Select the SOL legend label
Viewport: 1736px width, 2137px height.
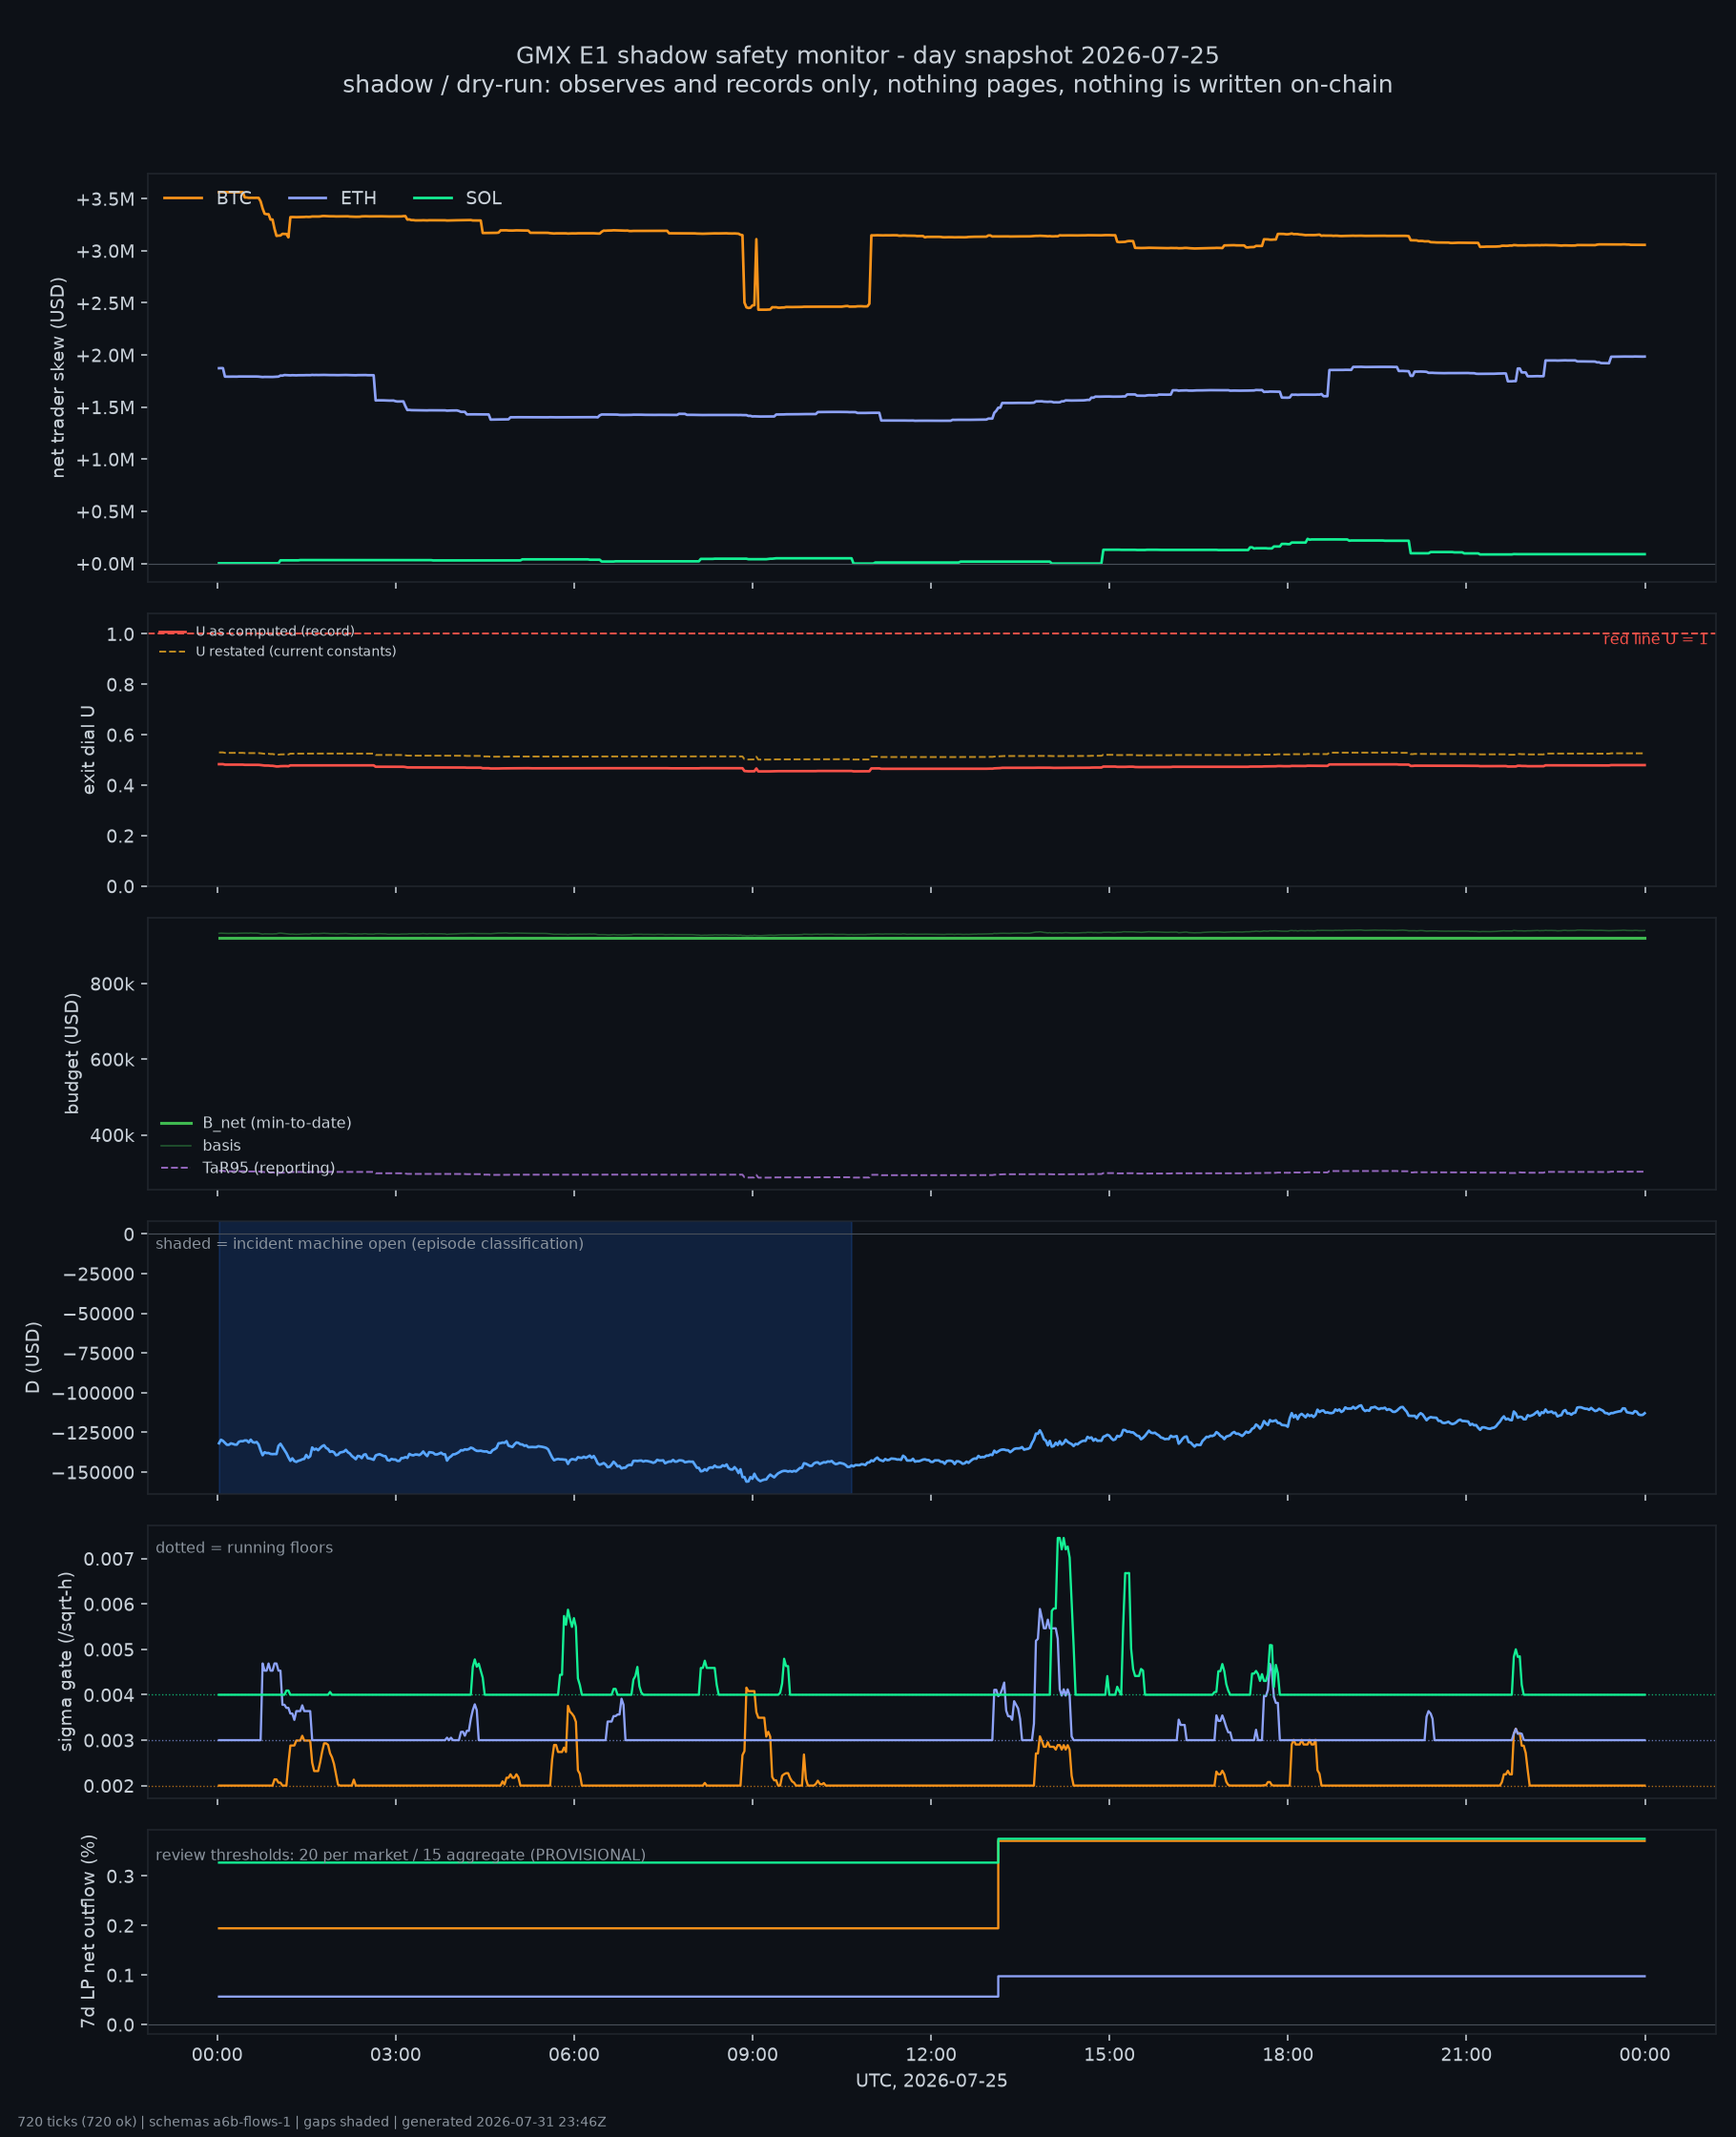(484, 198)
